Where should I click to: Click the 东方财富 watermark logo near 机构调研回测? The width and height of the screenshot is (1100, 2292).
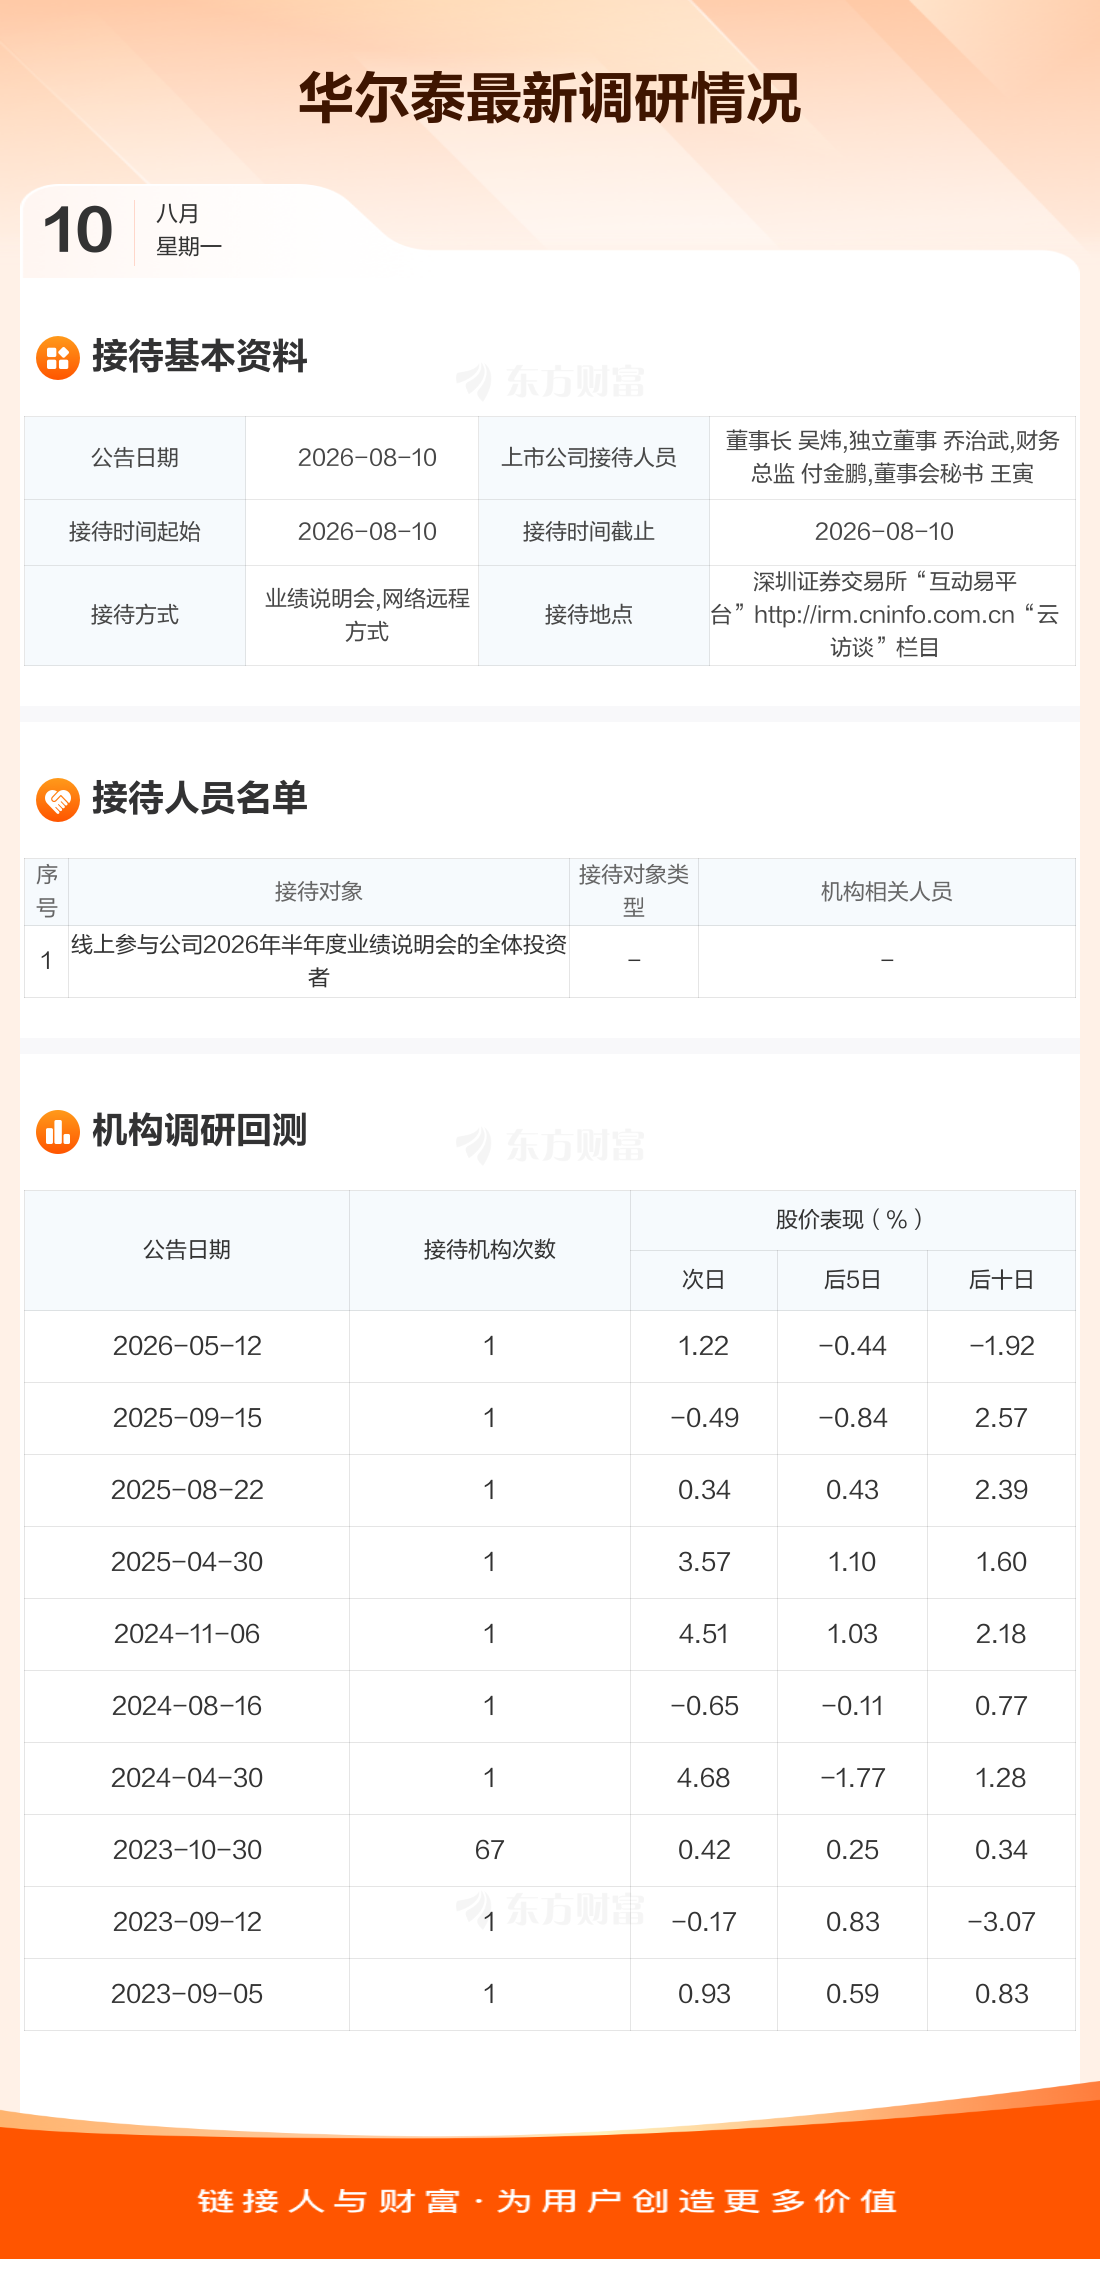pos(551,1145)
